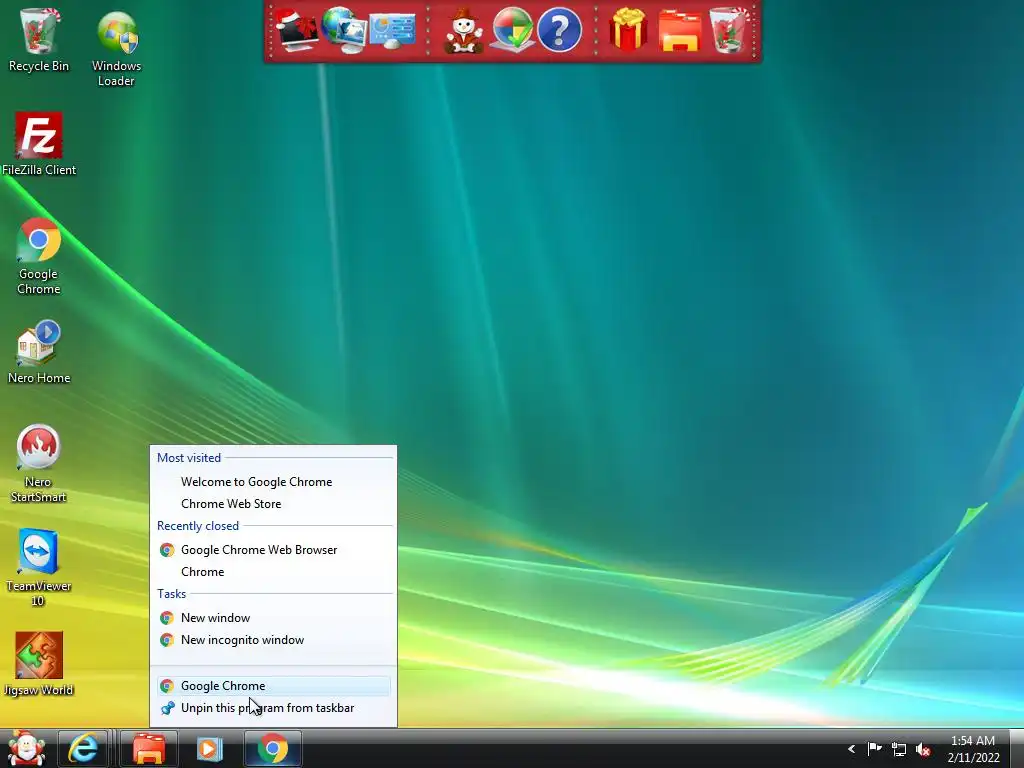Select the TeamViewer 10 desktop icon
The height and width of the screenshot is (768, 1024).
38,568
